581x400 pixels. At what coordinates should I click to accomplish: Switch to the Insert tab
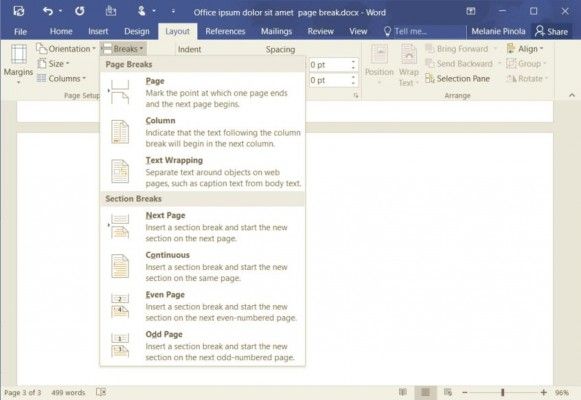[98, 31]
